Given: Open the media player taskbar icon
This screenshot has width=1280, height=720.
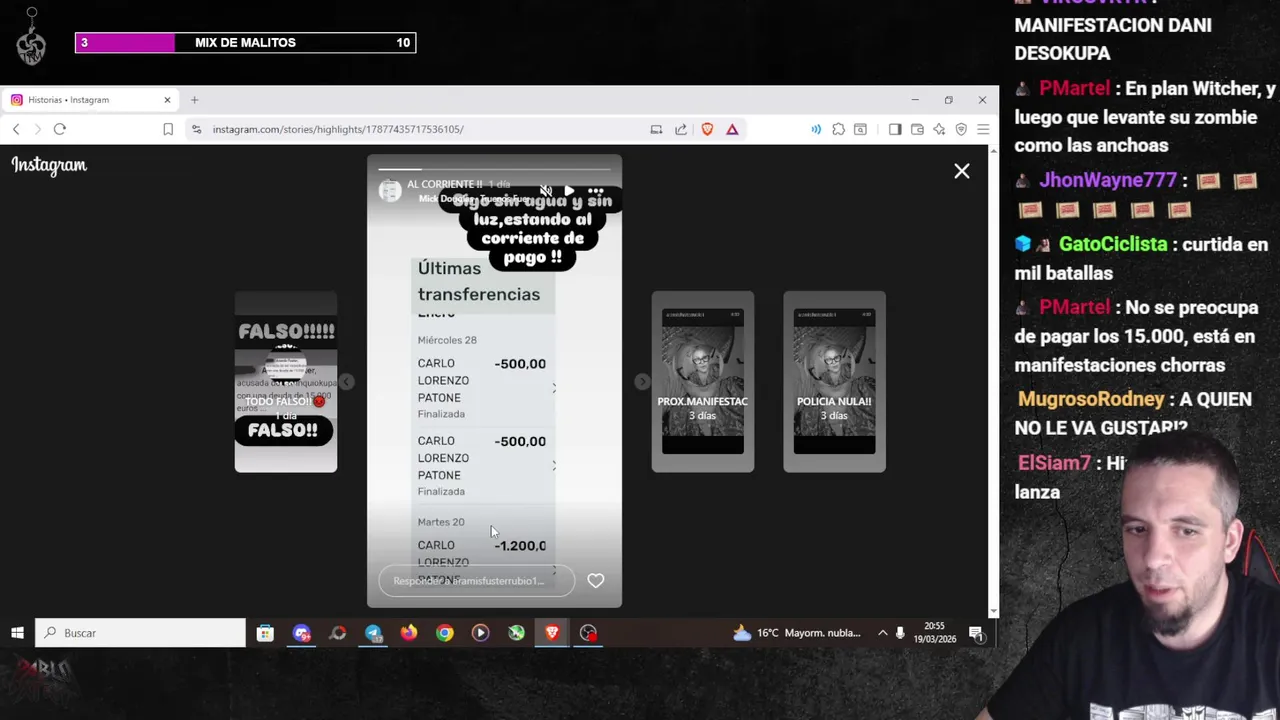Looking at the screenshot, I should pos(481,633).
